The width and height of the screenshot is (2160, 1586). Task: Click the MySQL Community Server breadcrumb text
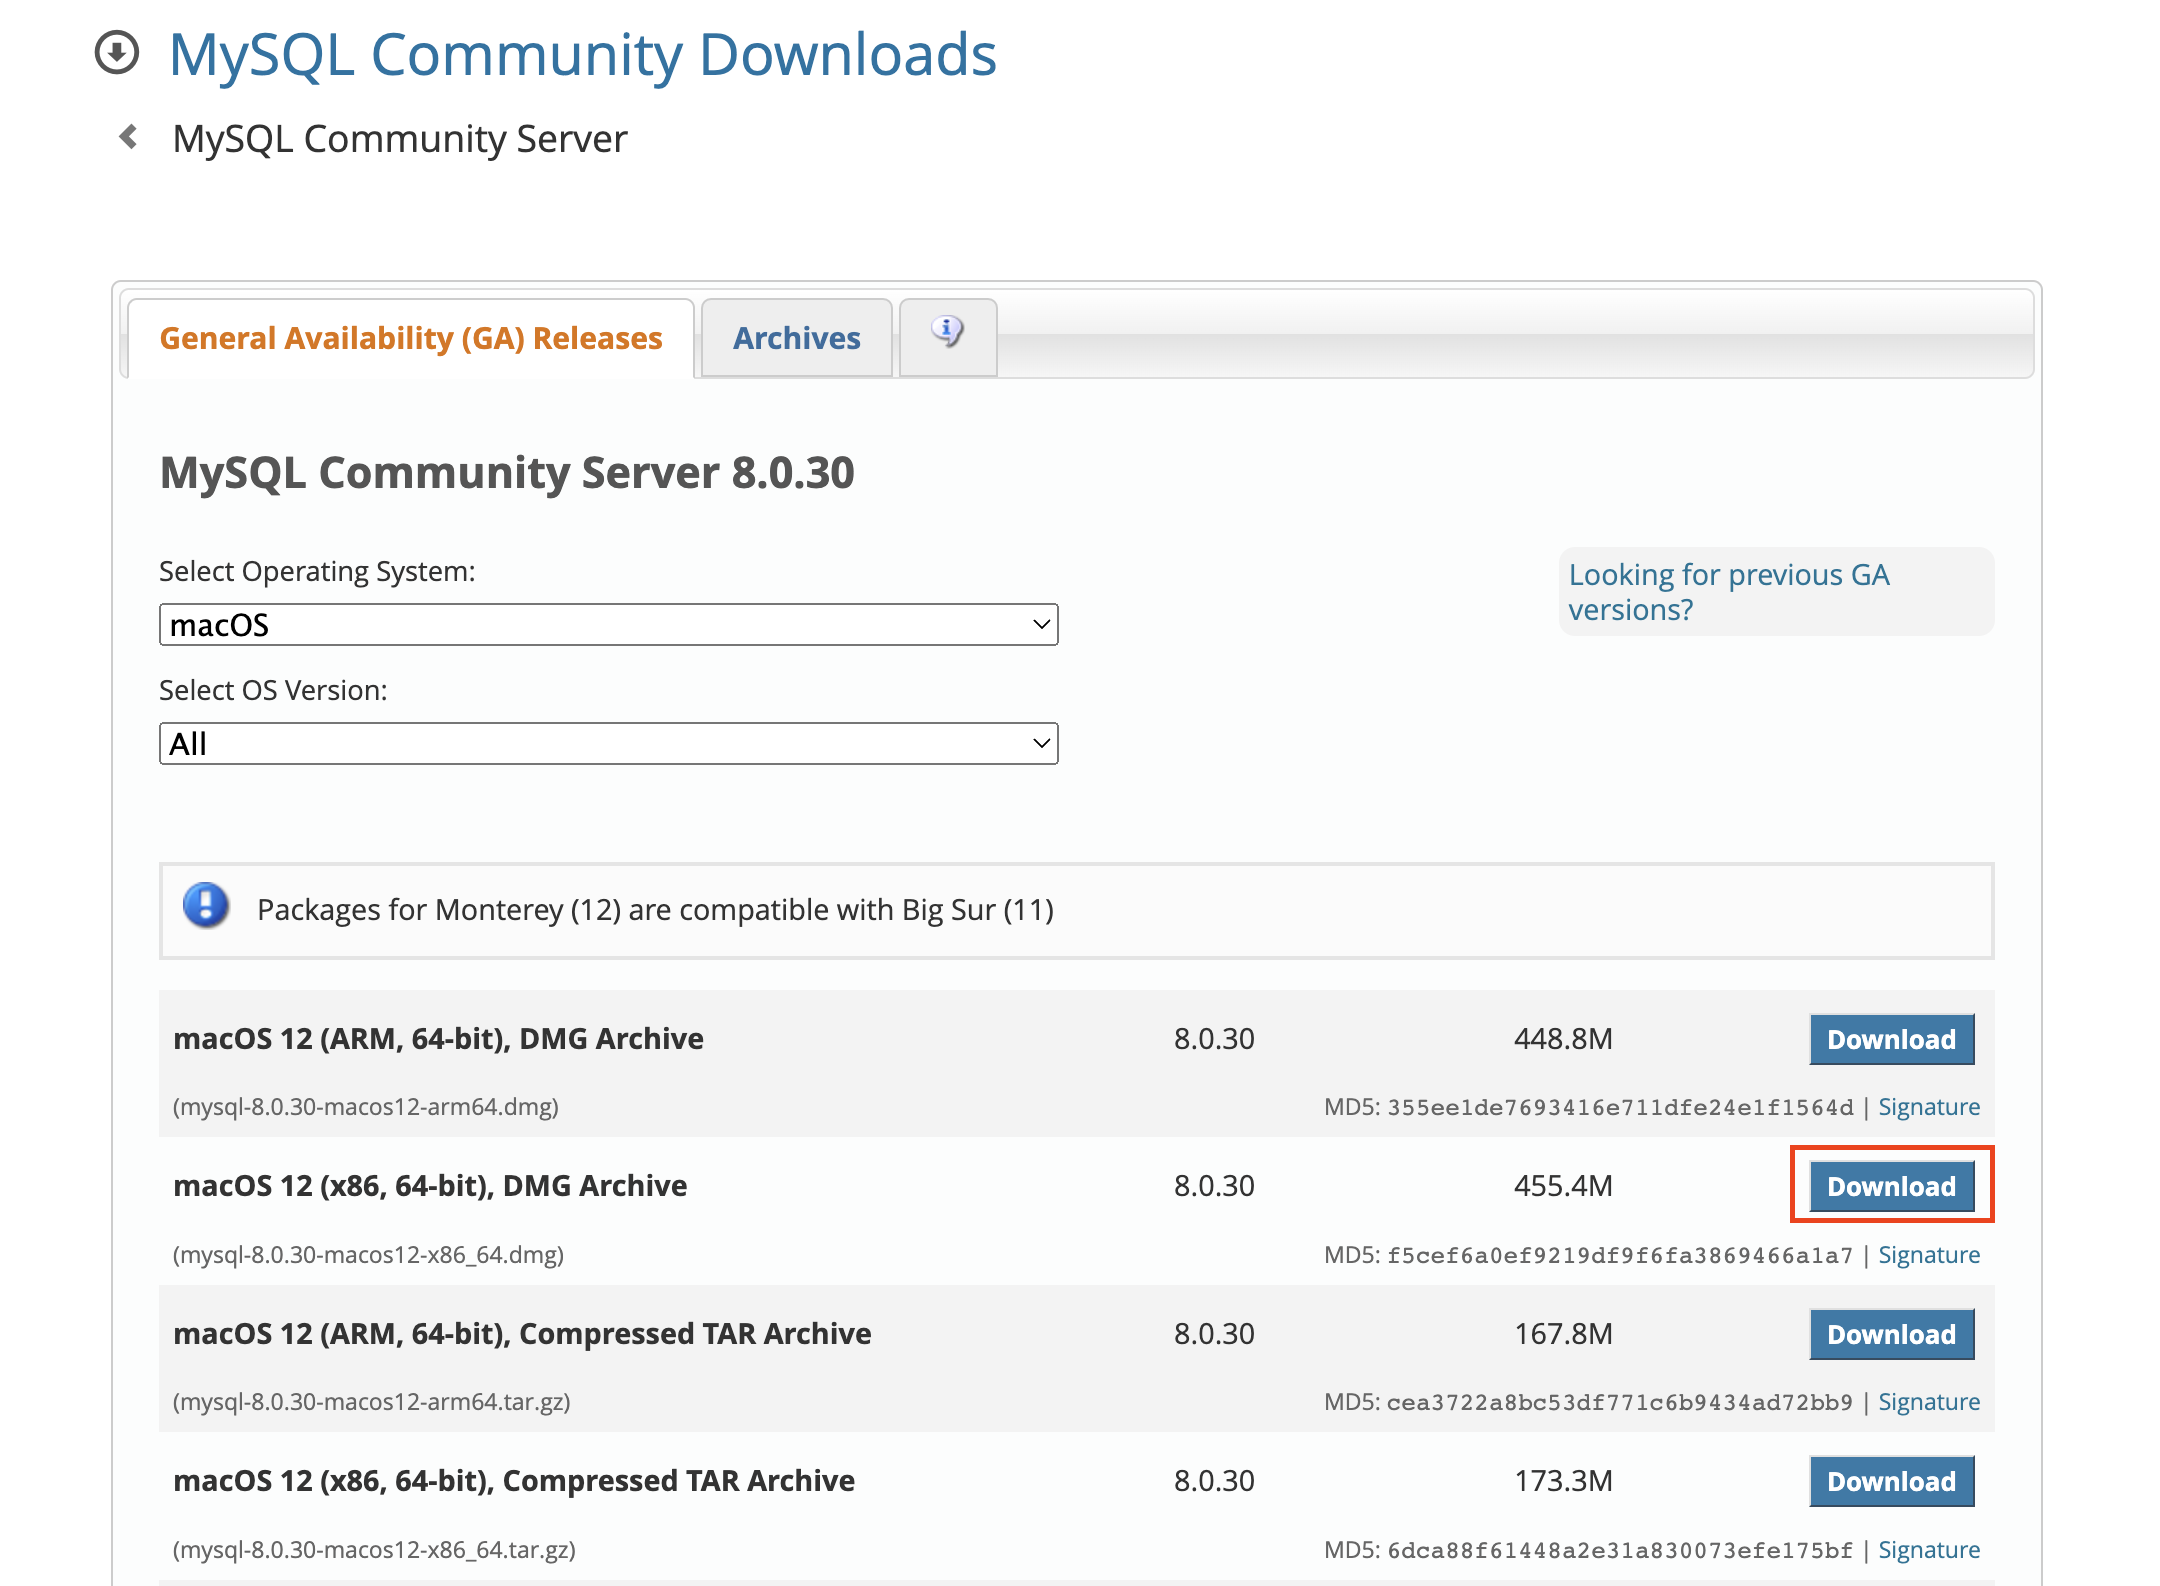(x=400, y=139)
